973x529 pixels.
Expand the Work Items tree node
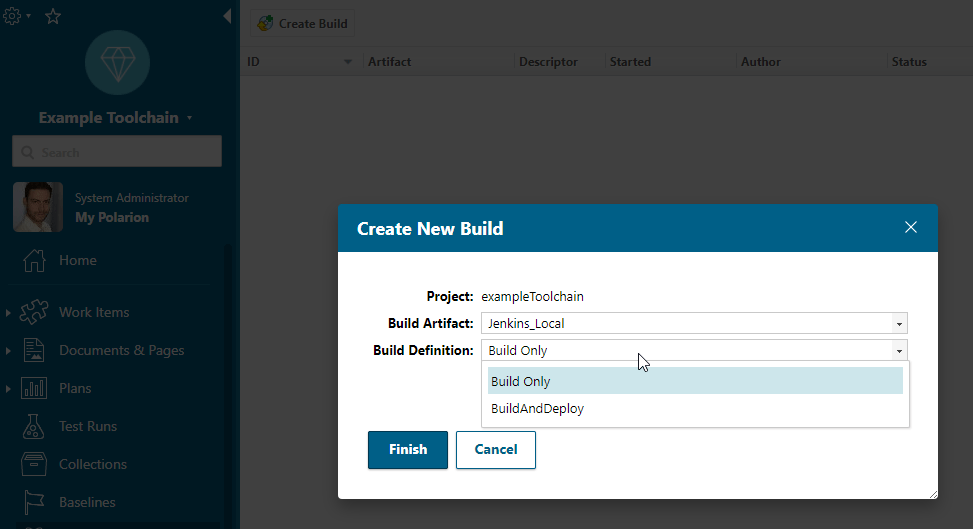(8, 313)
